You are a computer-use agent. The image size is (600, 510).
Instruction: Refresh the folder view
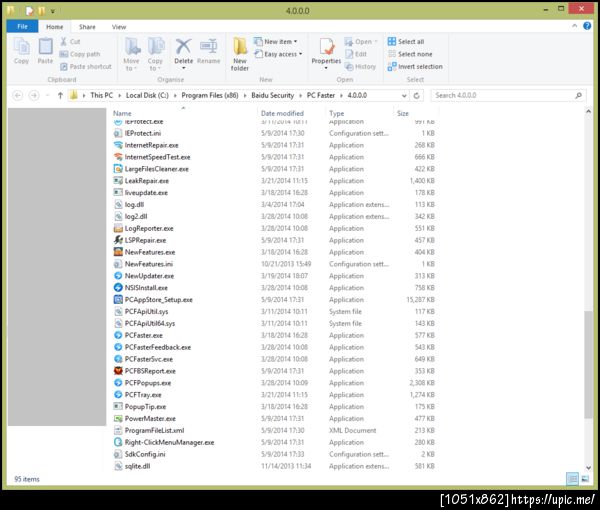(417, 96)
